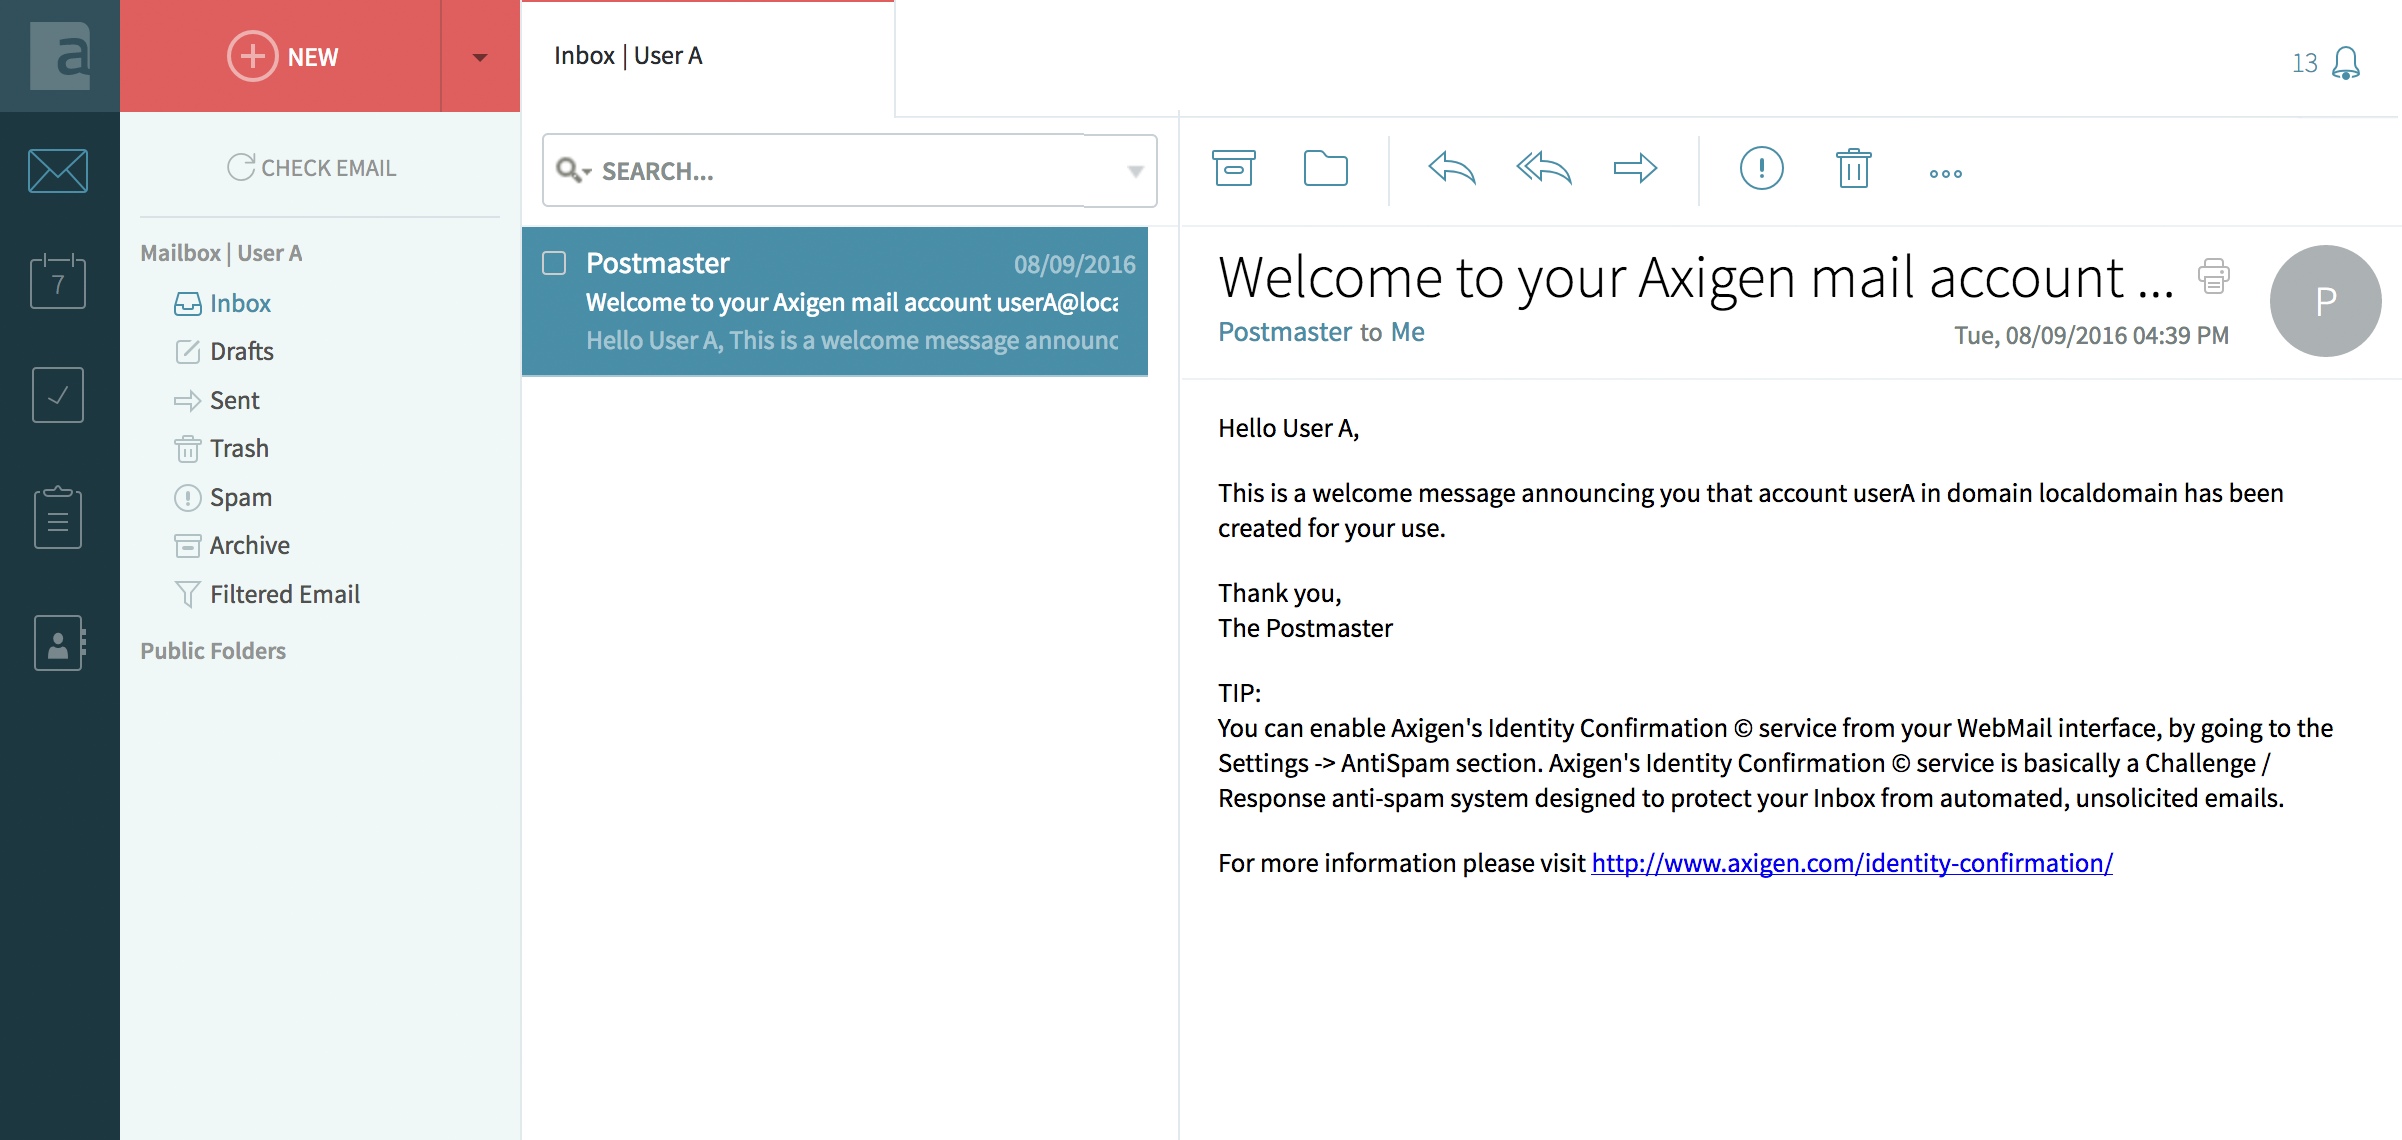
Task: Open the more actions ellipsis menu
Action: point(1945,174)
